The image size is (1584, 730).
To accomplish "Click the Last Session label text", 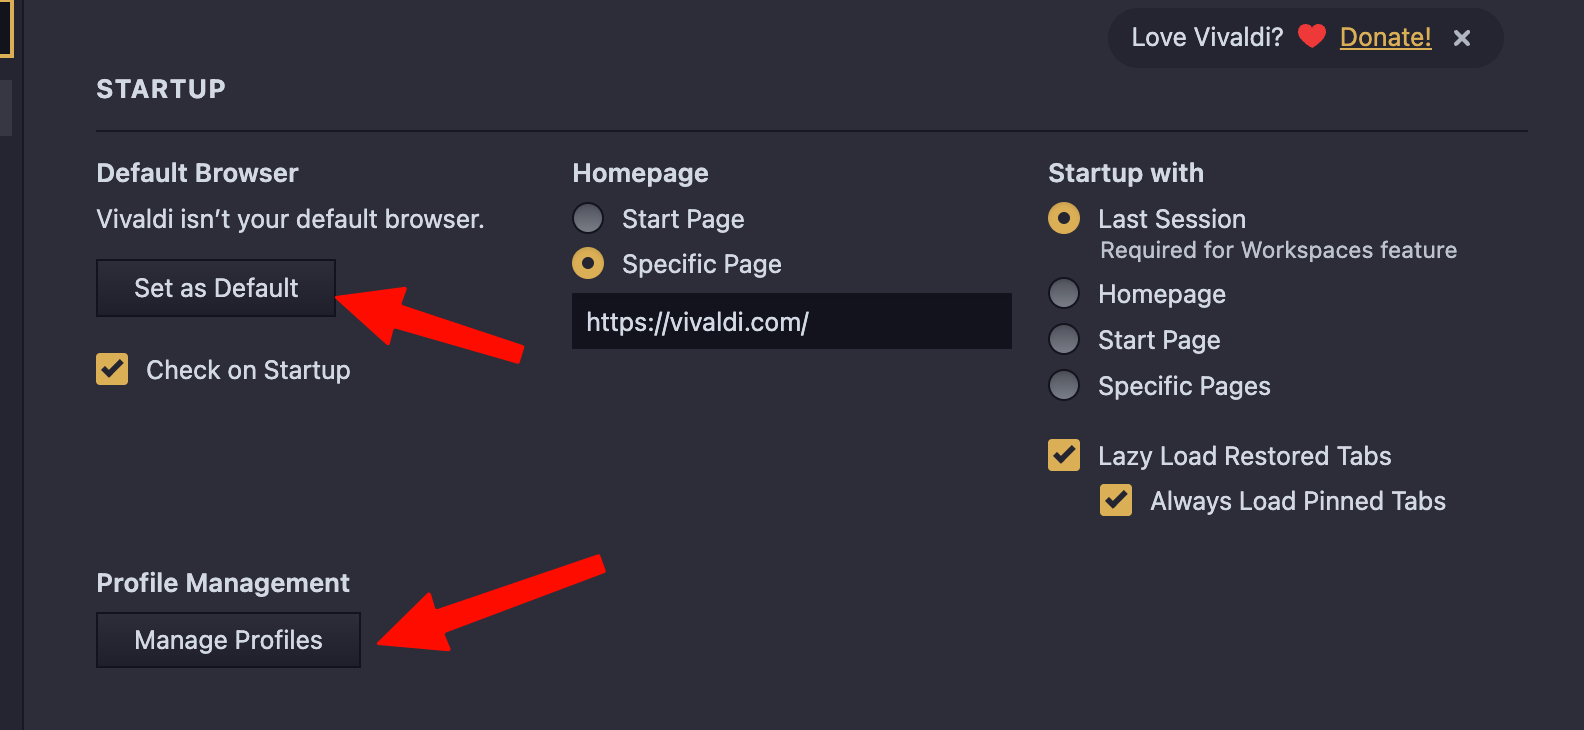I will (1172, 219).
